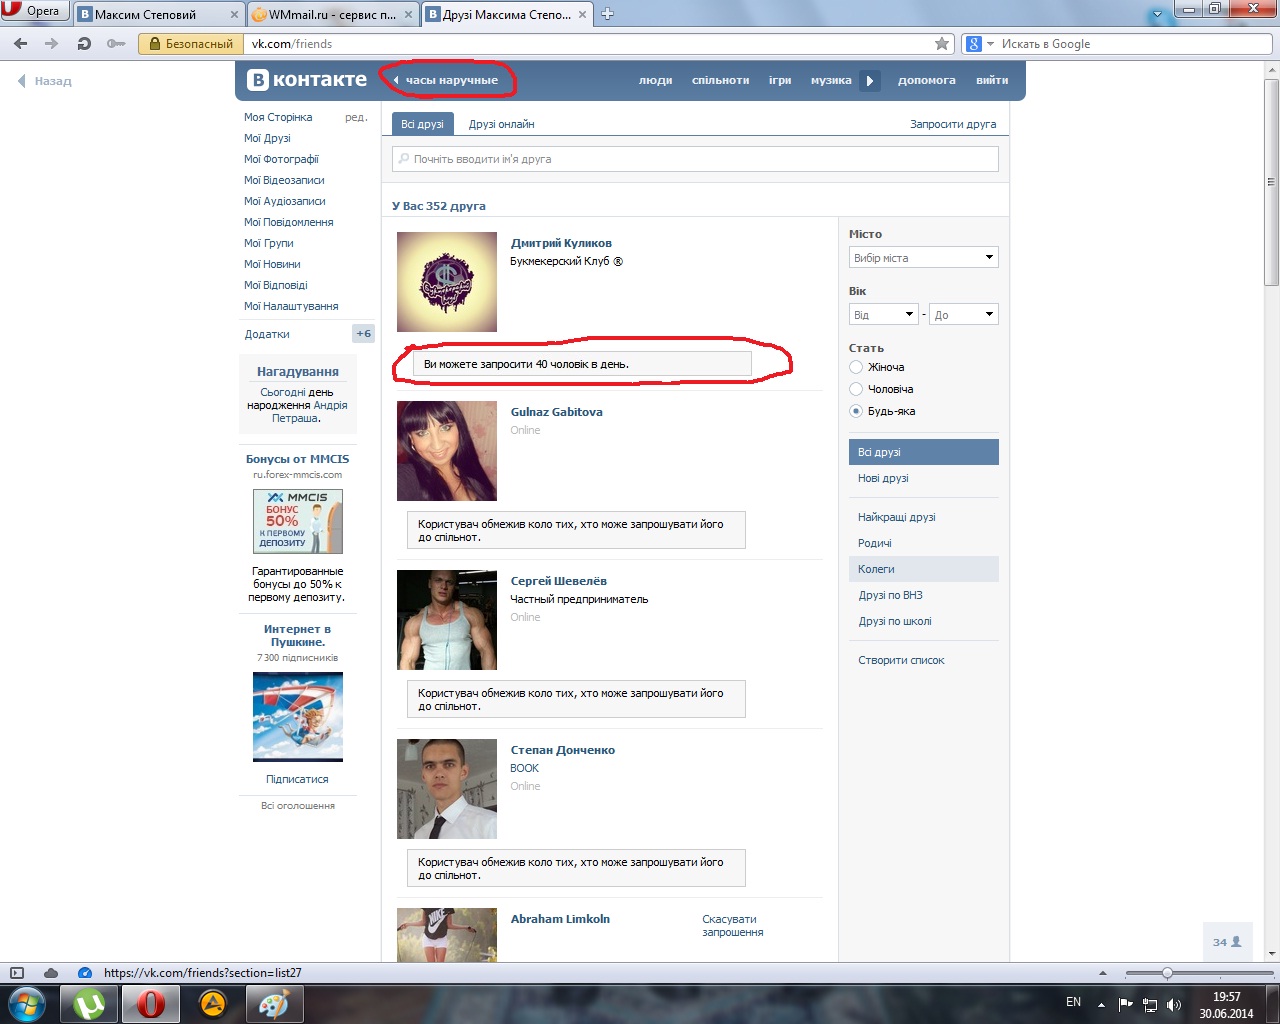Click часы наручные back link in header
The image size is (1280, 1024).
445,80
